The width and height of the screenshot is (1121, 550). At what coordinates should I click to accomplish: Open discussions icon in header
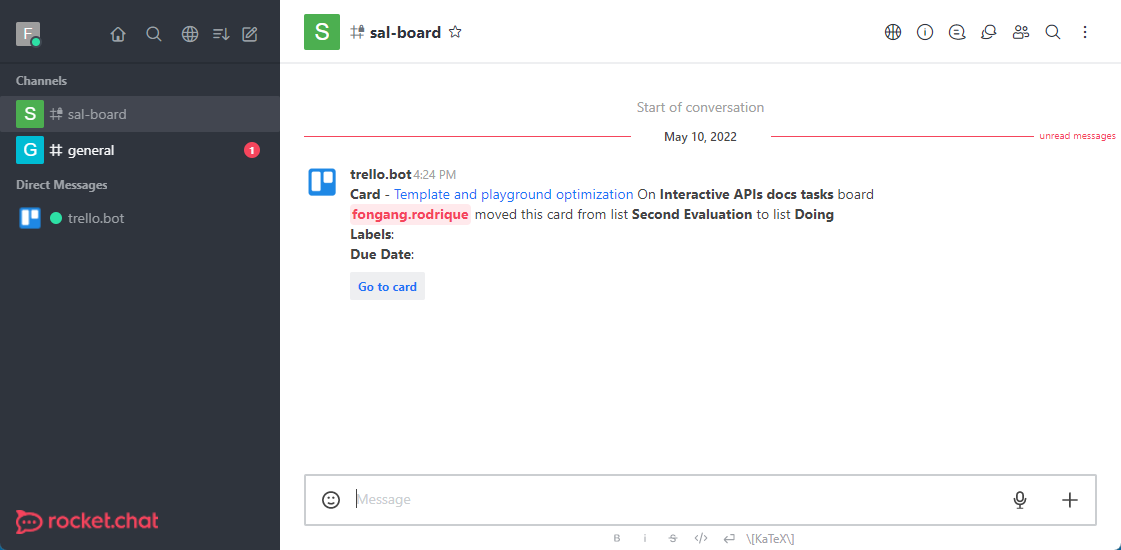pos(989,32)
